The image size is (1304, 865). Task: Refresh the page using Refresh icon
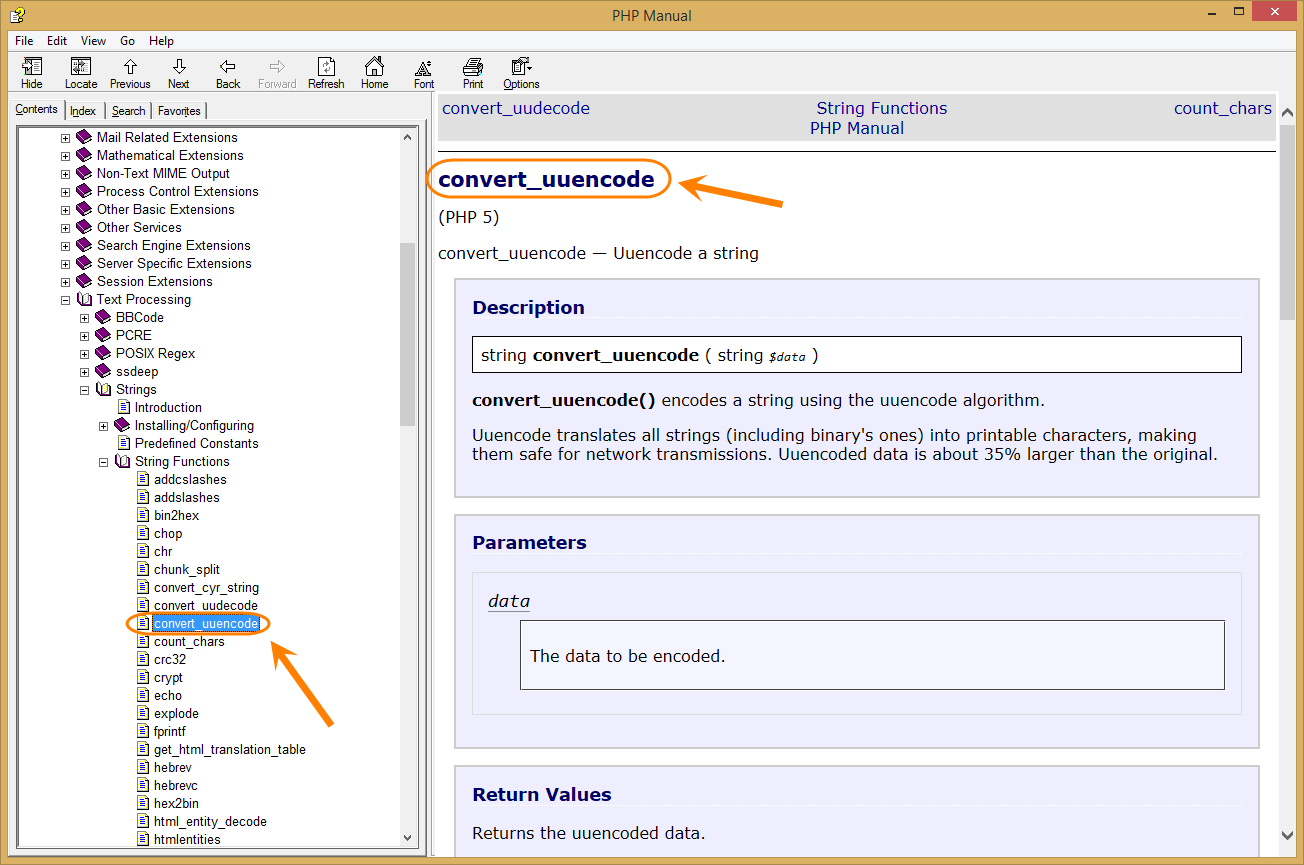(x=326, y=73)
